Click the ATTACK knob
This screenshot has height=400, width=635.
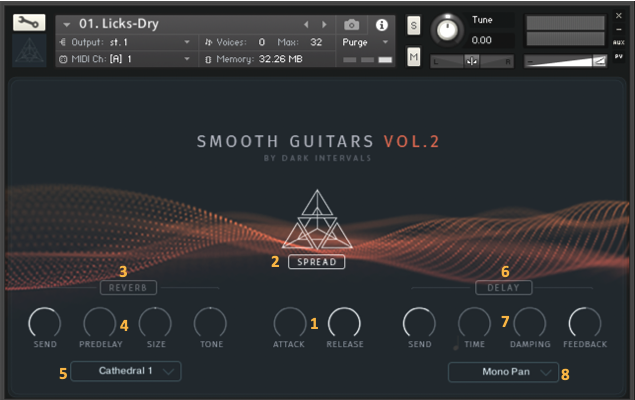click(290, 323)
